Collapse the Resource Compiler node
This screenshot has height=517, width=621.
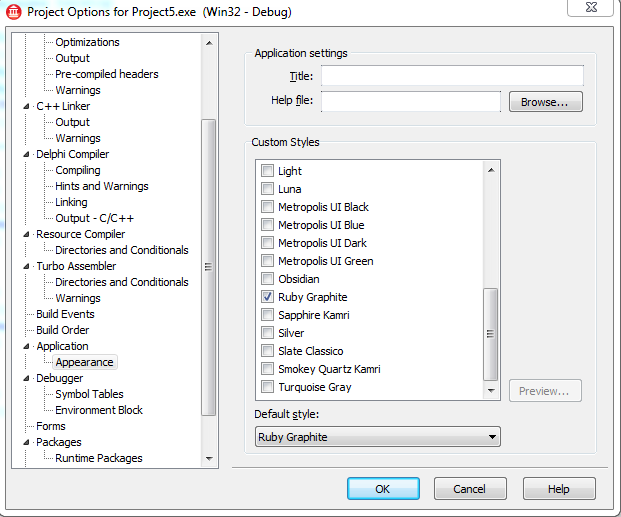pos(26,234)
